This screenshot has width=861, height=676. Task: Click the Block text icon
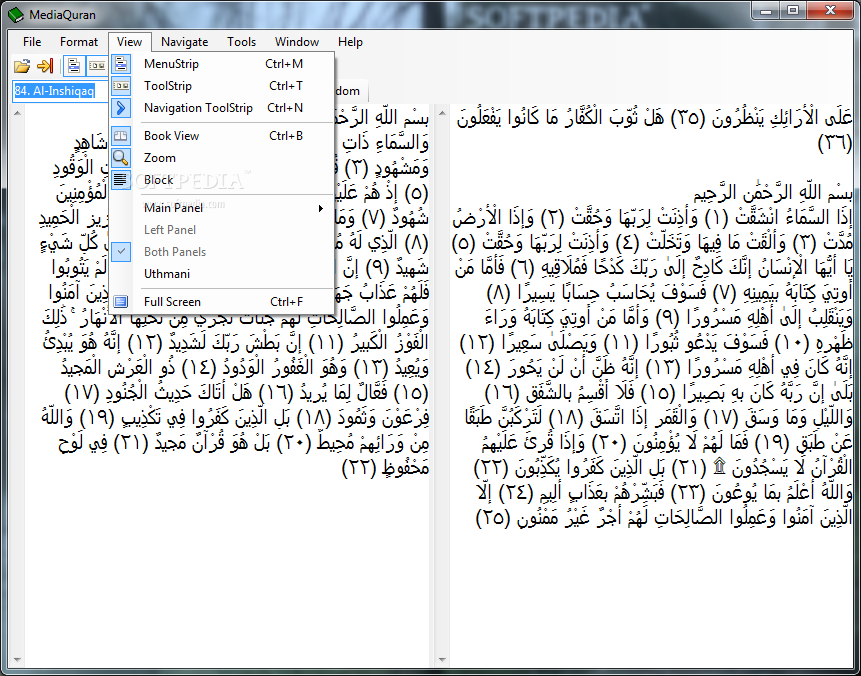coord(121,180)
